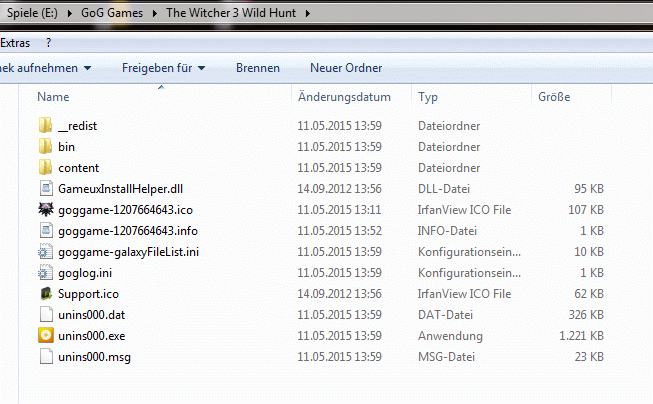This screenshot has width=653, height=404.
Task: Click the unins000.exe disc icon
Action: (46, 335)
